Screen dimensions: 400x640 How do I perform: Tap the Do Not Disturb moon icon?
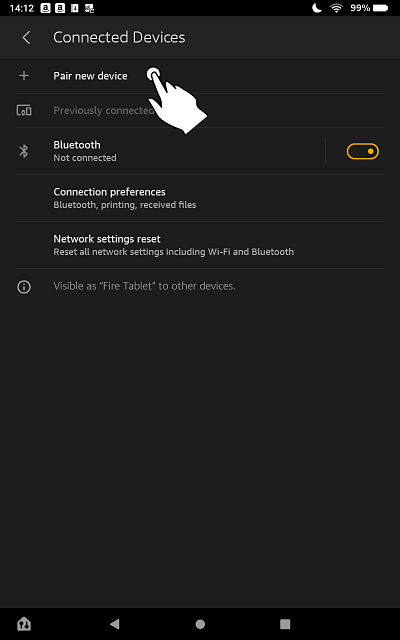pos(317,8)
